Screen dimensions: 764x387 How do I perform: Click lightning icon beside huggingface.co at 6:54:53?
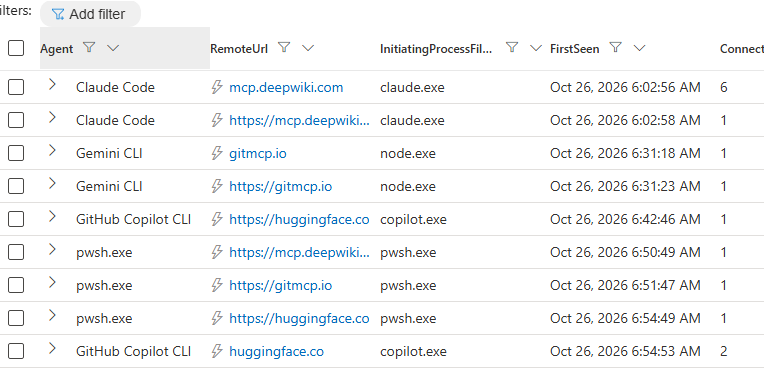coord(217,351)
